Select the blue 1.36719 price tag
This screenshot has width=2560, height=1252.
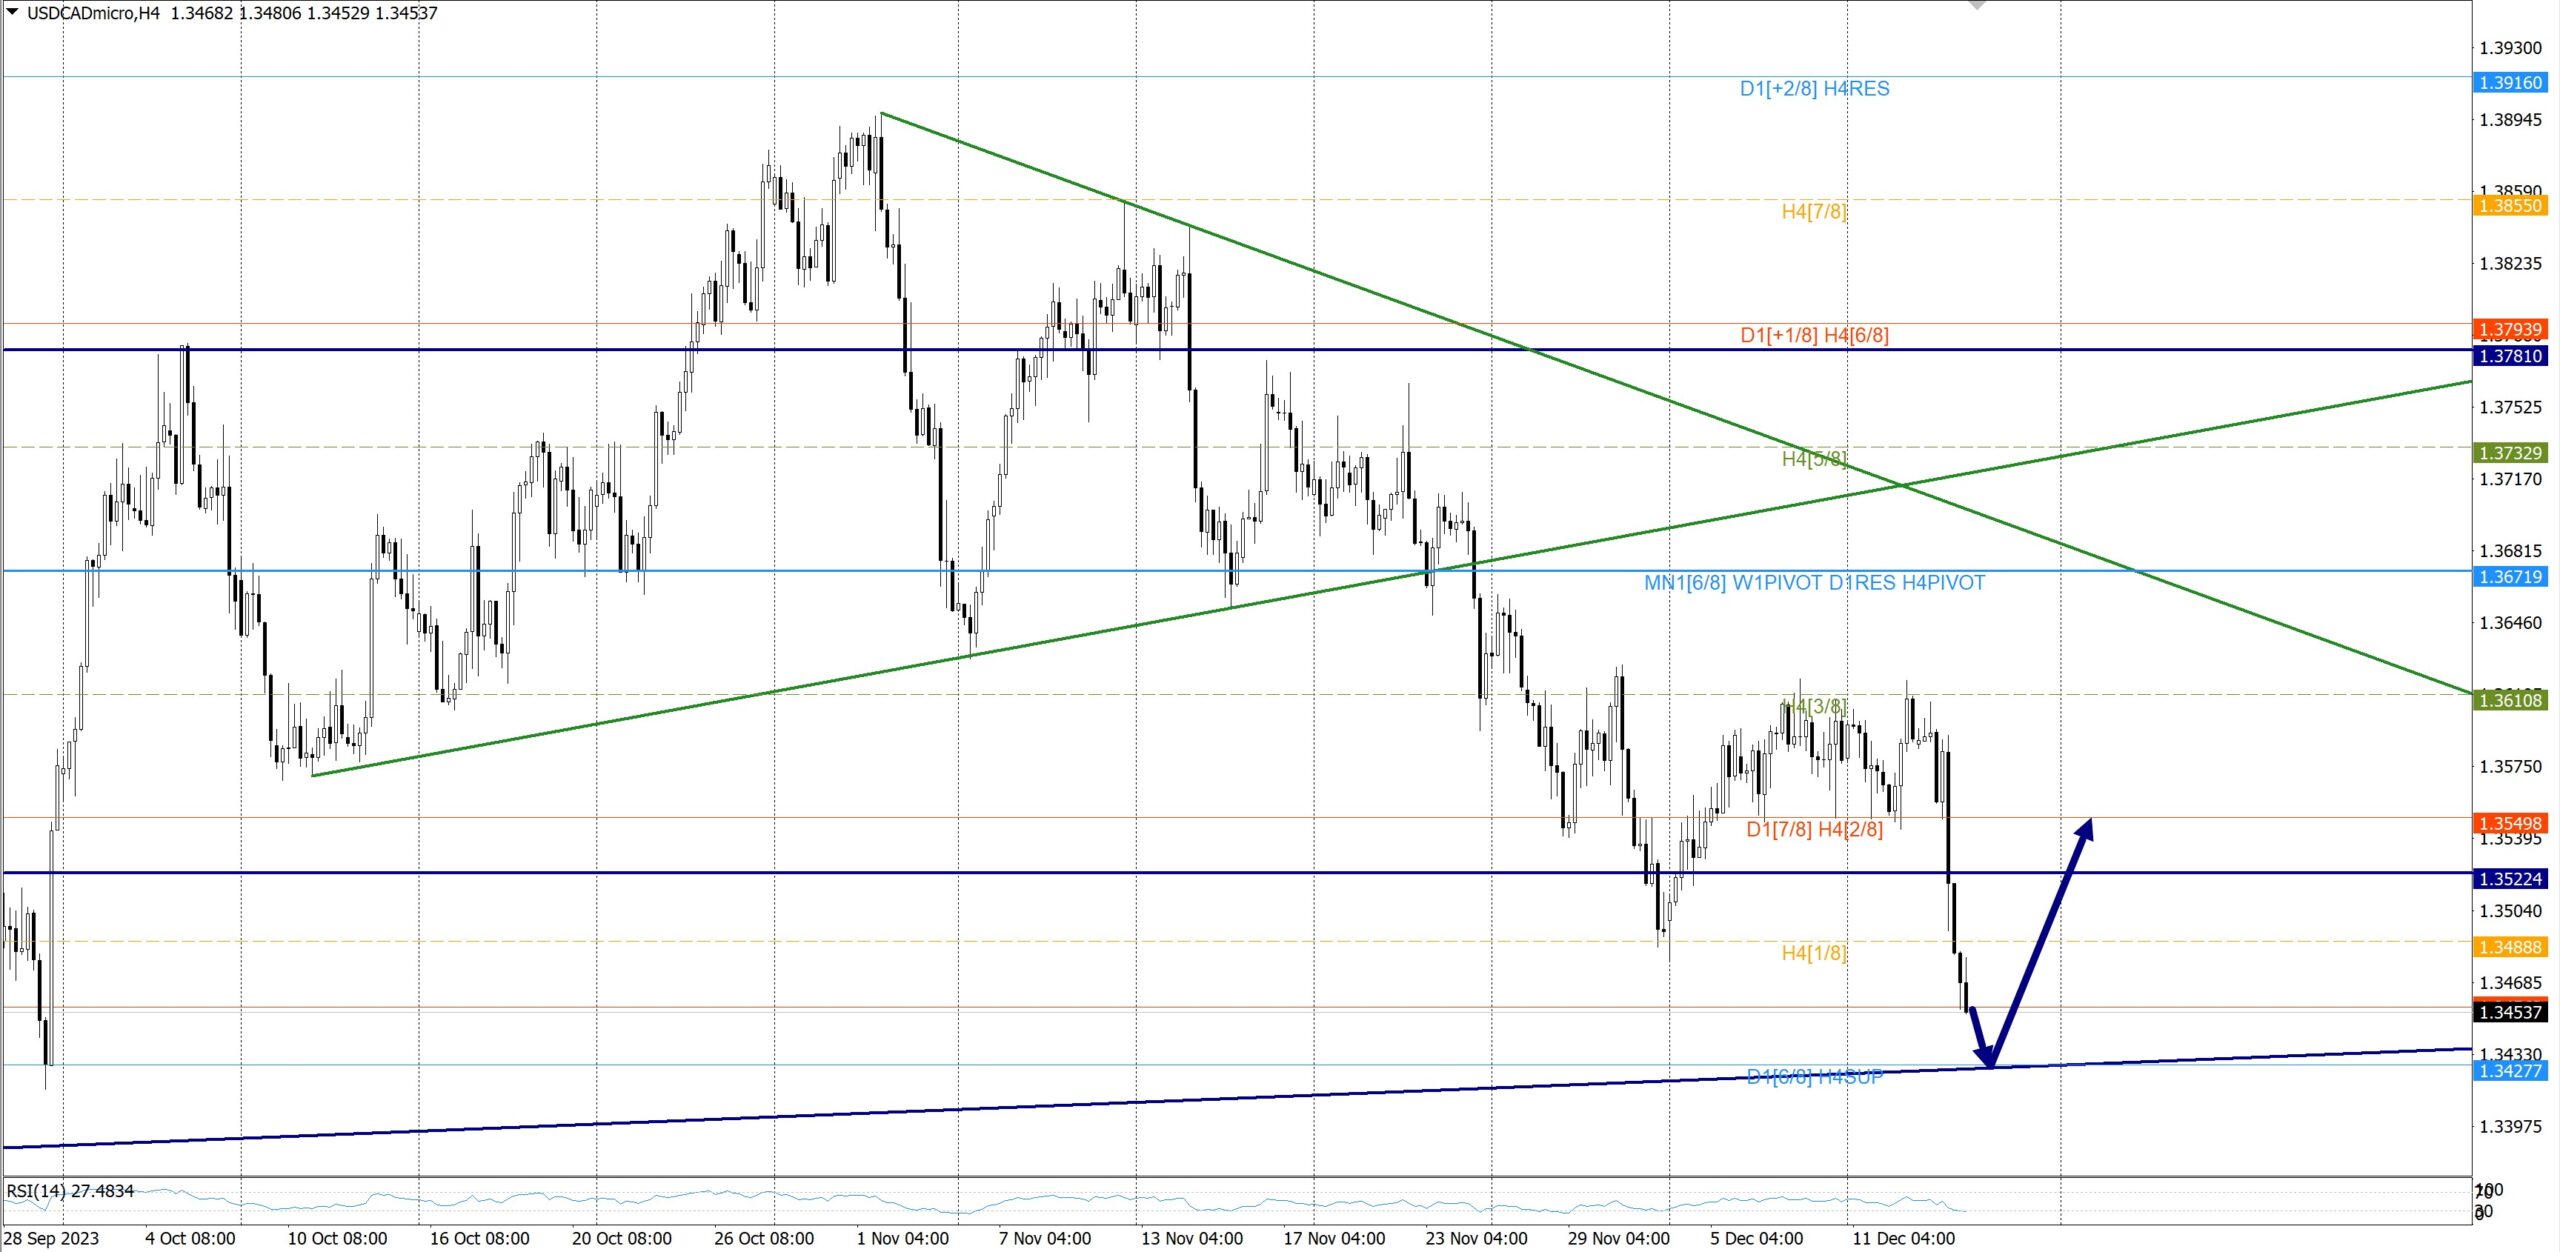(x=2510, y=577)
